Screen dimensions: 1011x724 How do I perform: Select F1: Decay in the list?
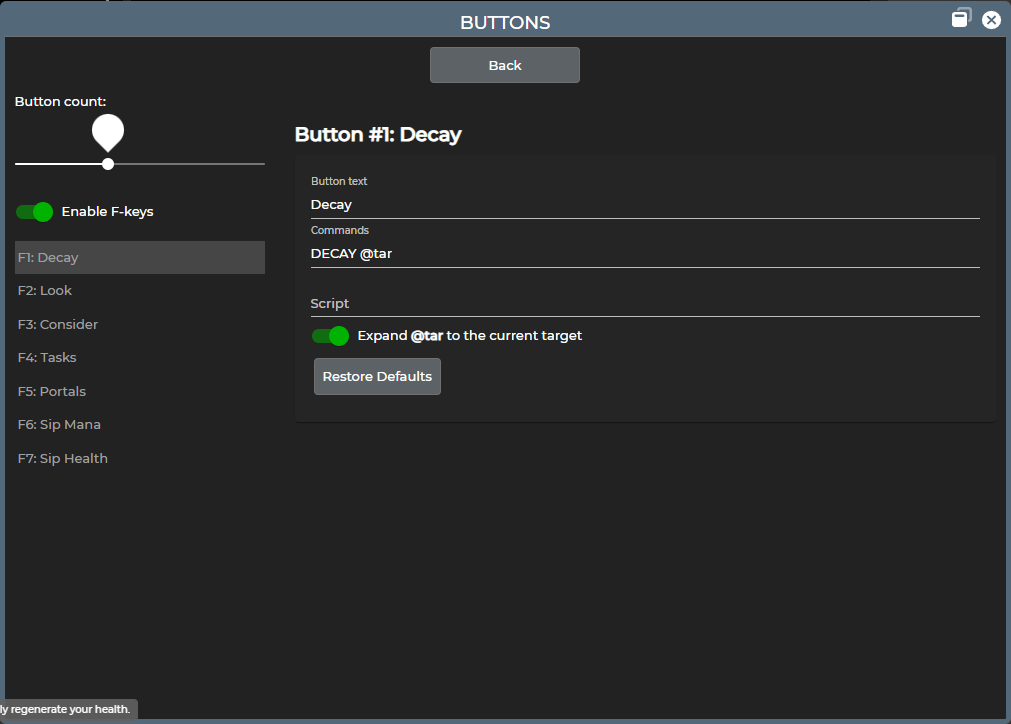[140, 258]
